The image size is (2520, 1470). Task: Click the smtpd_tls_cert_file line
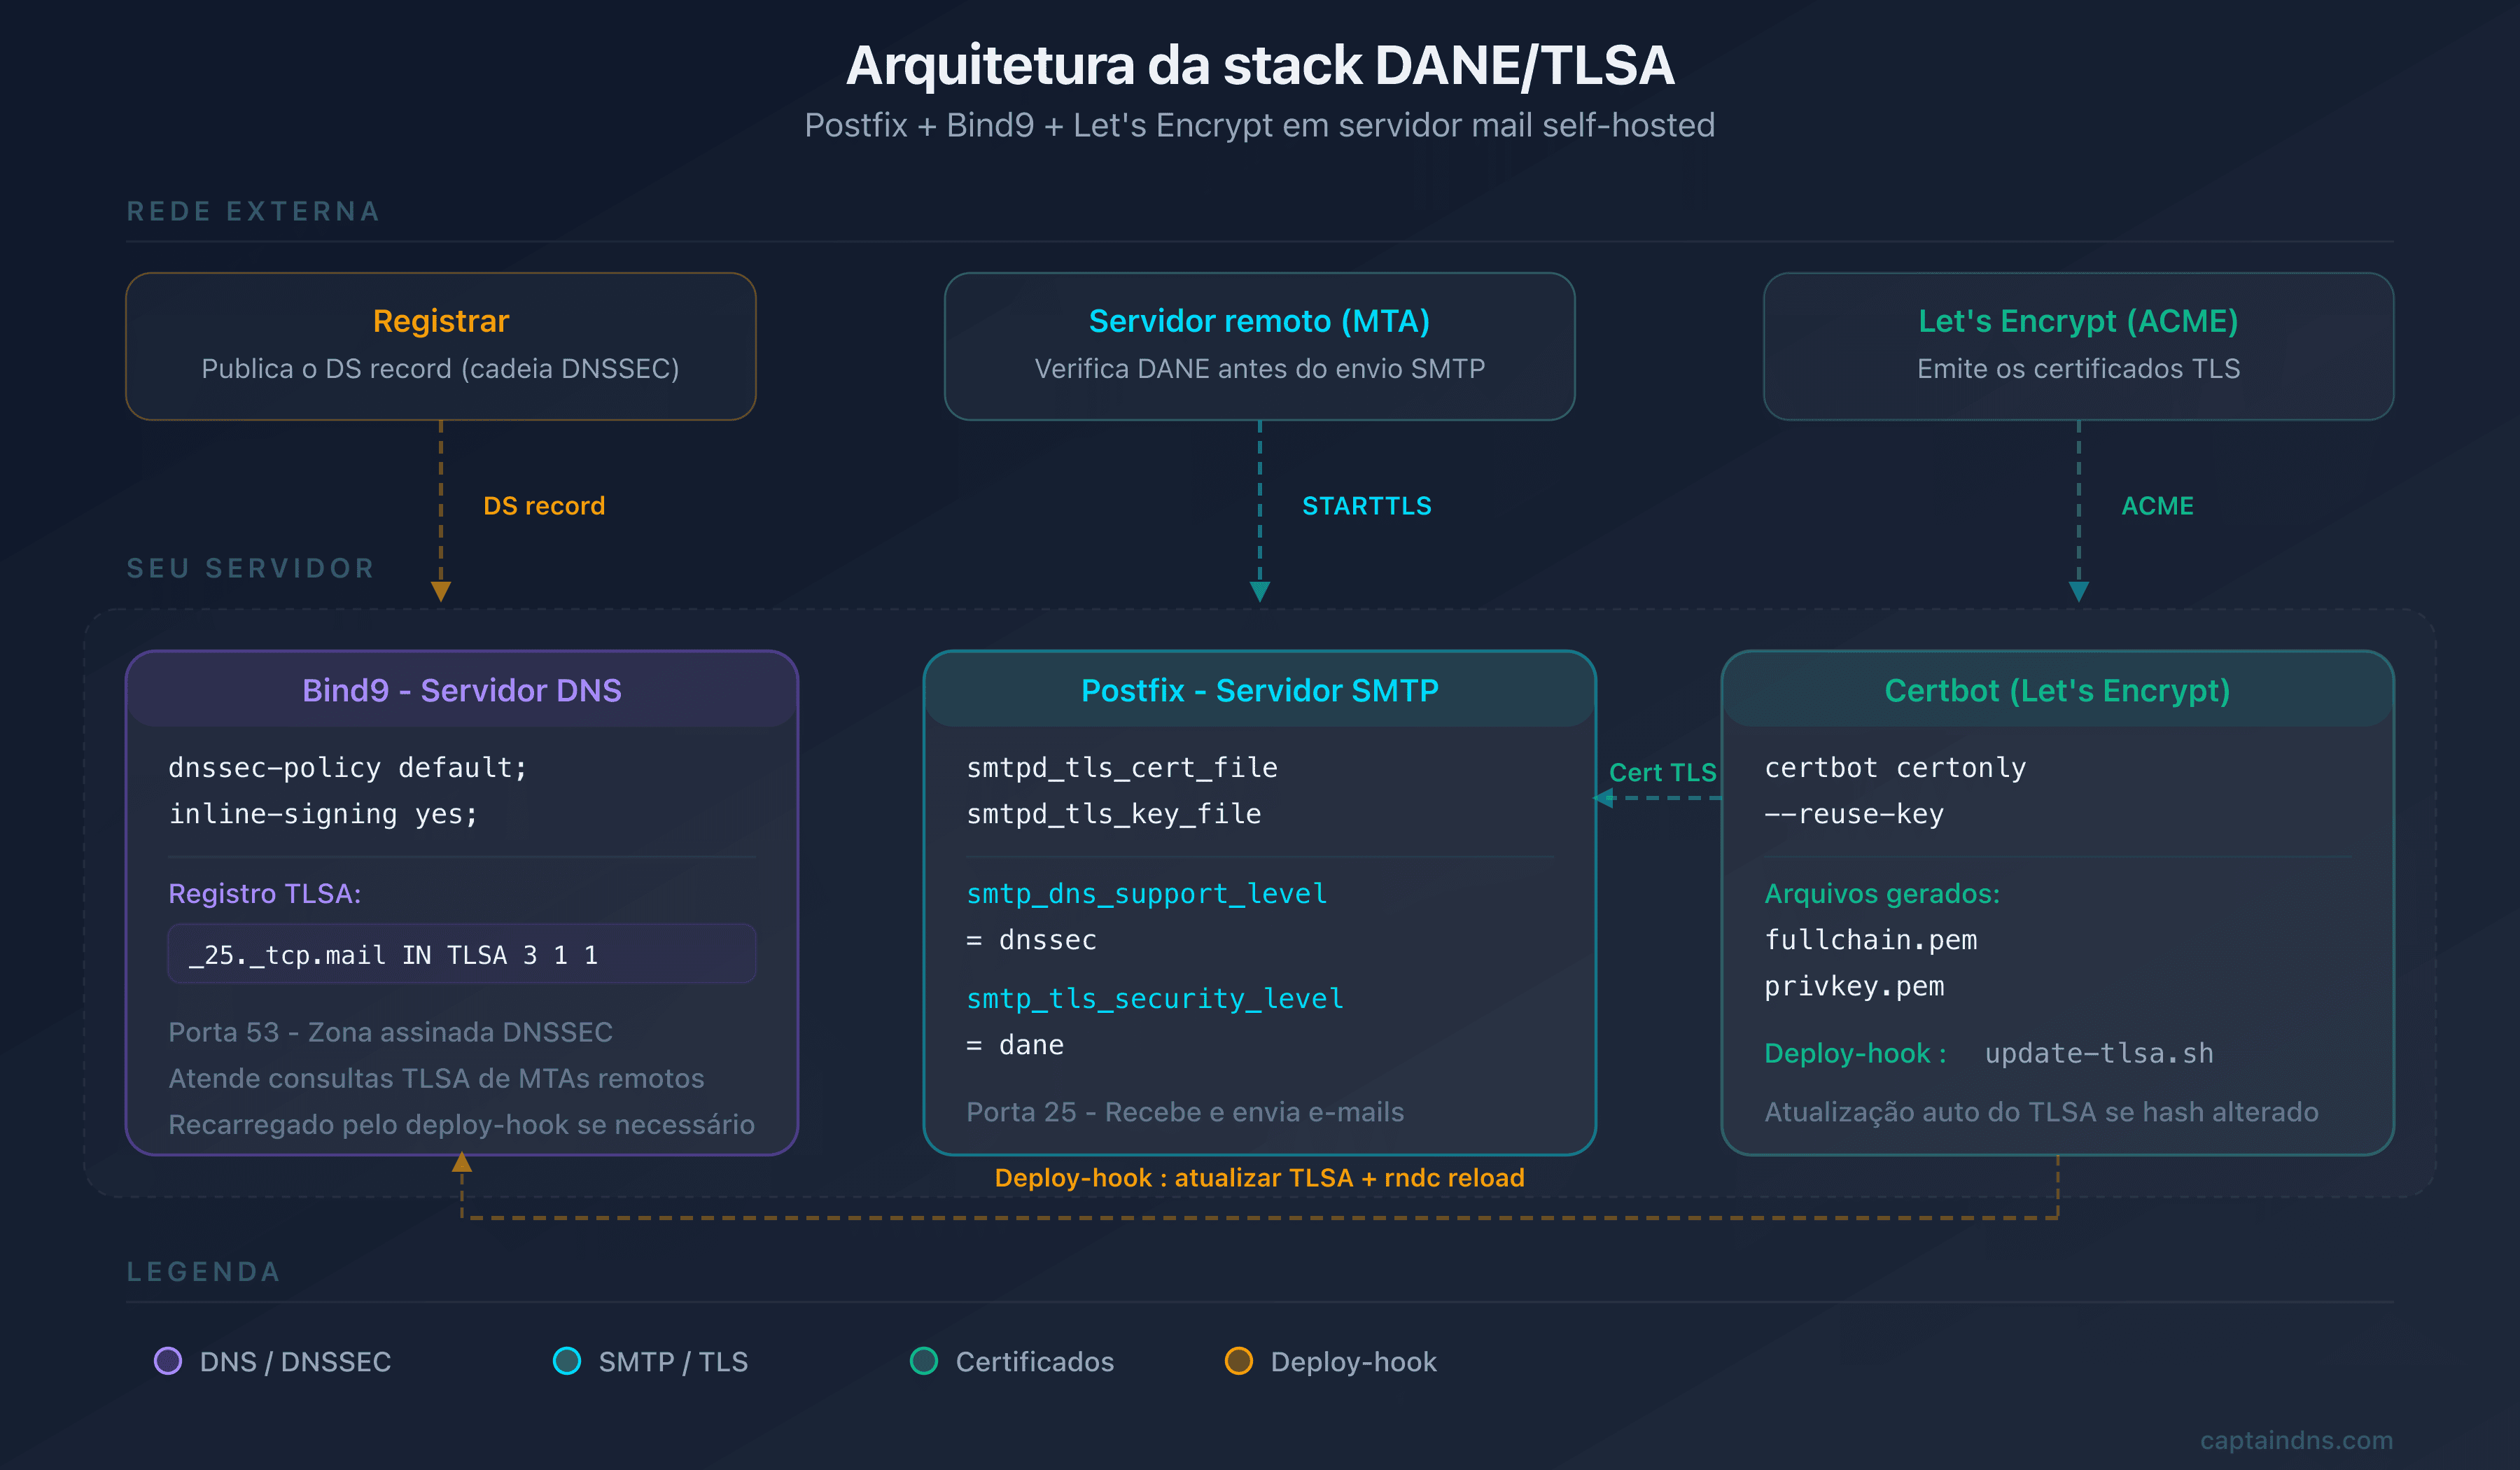pos(1122,767)
